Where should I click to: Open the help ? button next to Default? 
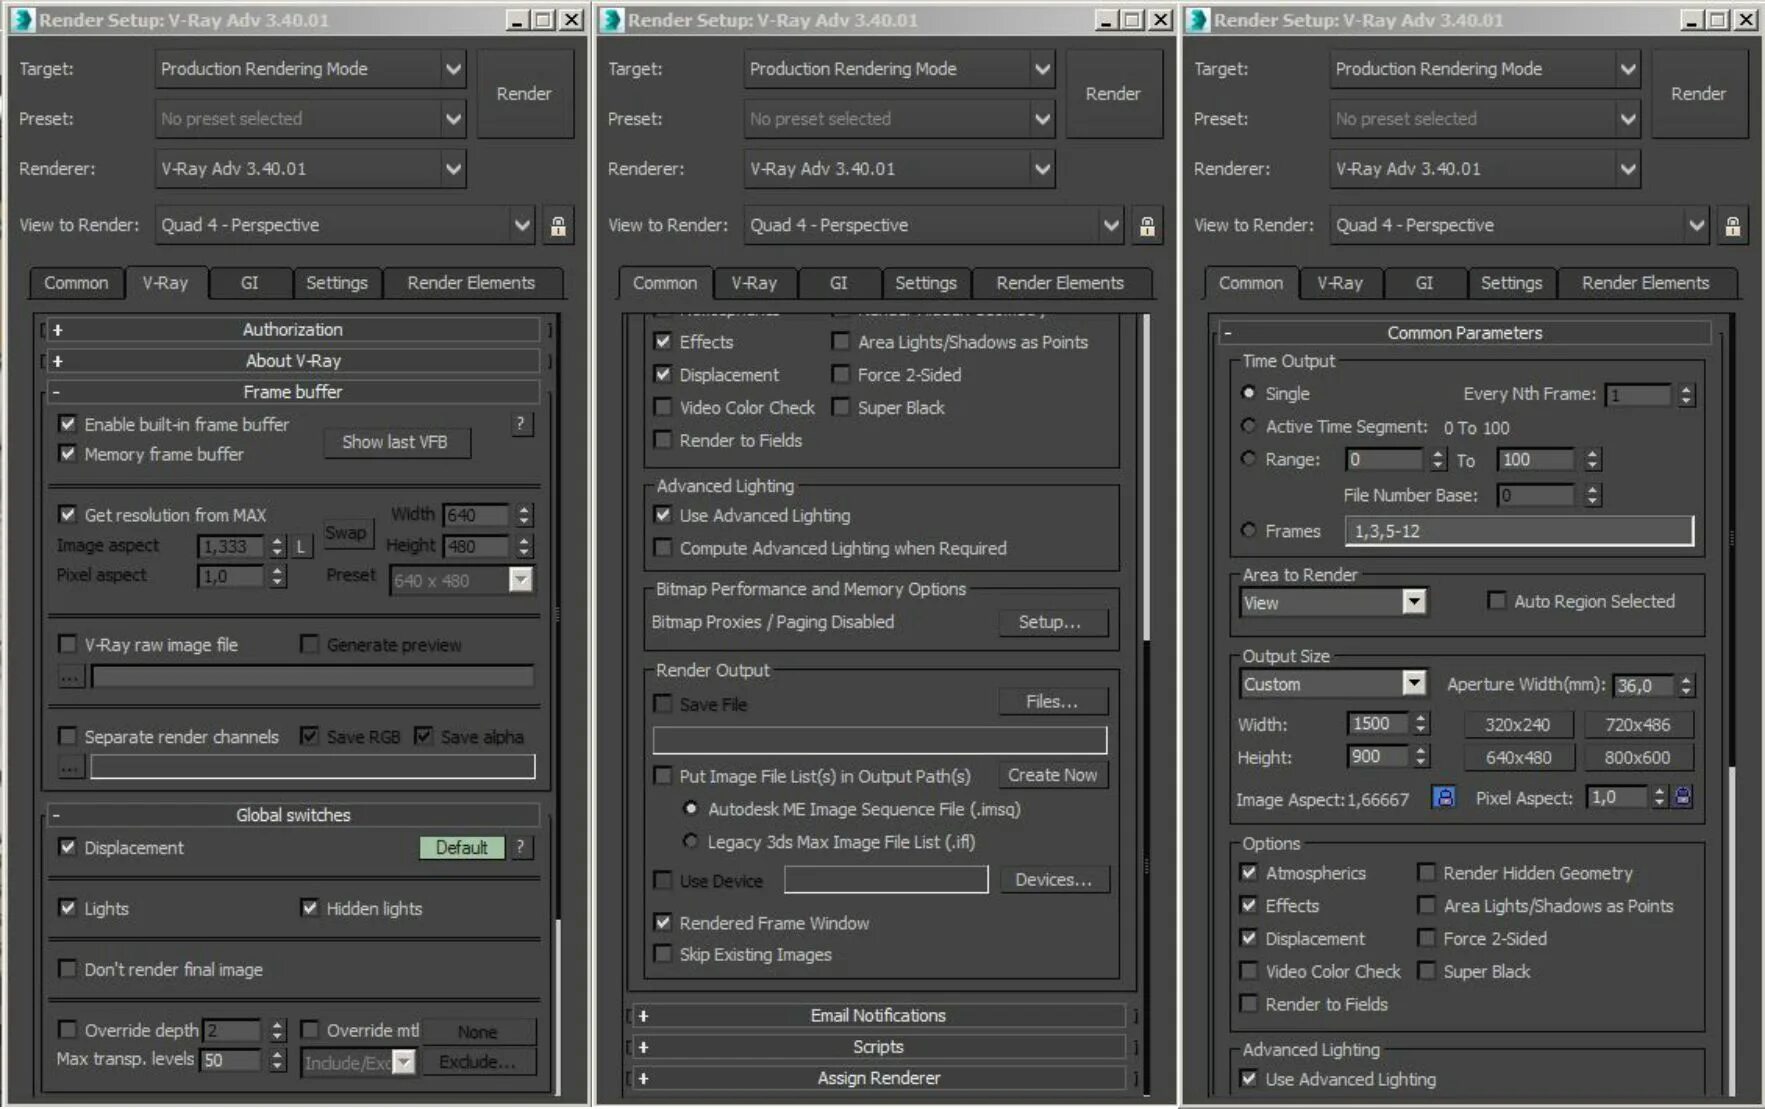click(520, 847)
